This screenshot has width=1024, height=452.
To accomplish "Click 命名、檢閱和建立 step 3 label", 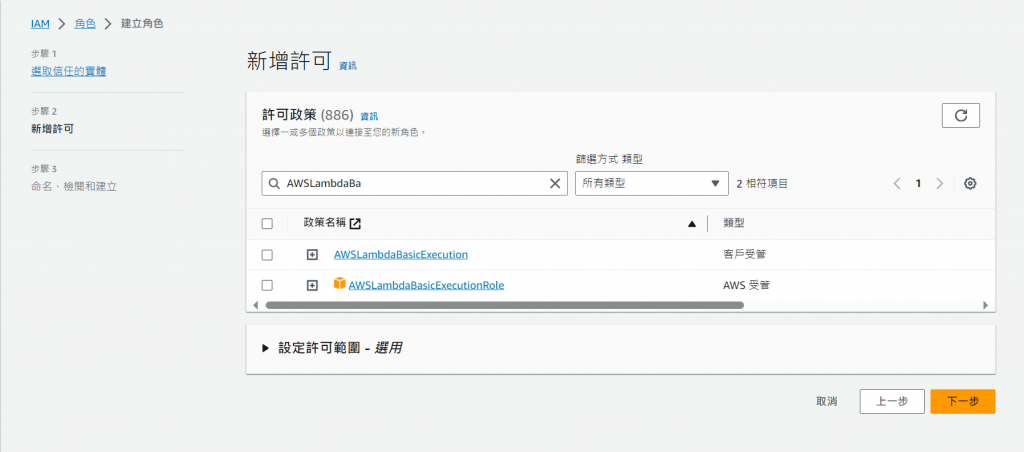I will click(74, 186).
